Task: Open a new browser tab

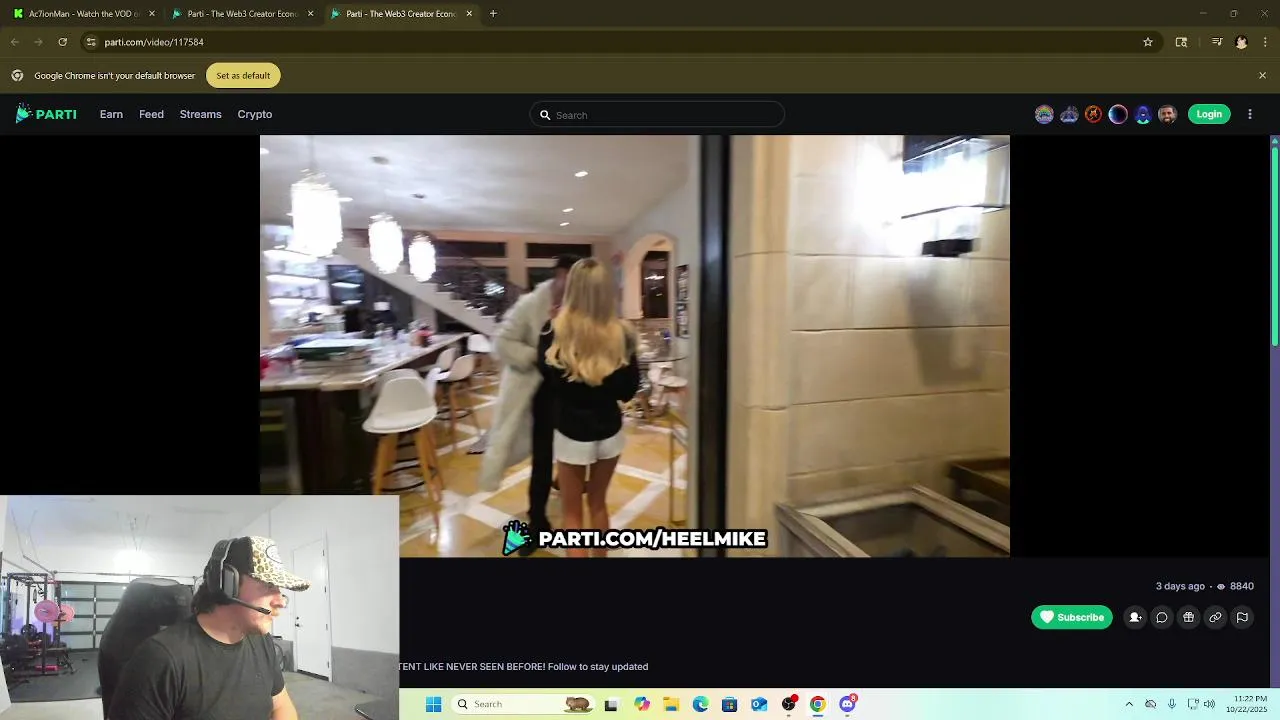Action: point(493,14)
